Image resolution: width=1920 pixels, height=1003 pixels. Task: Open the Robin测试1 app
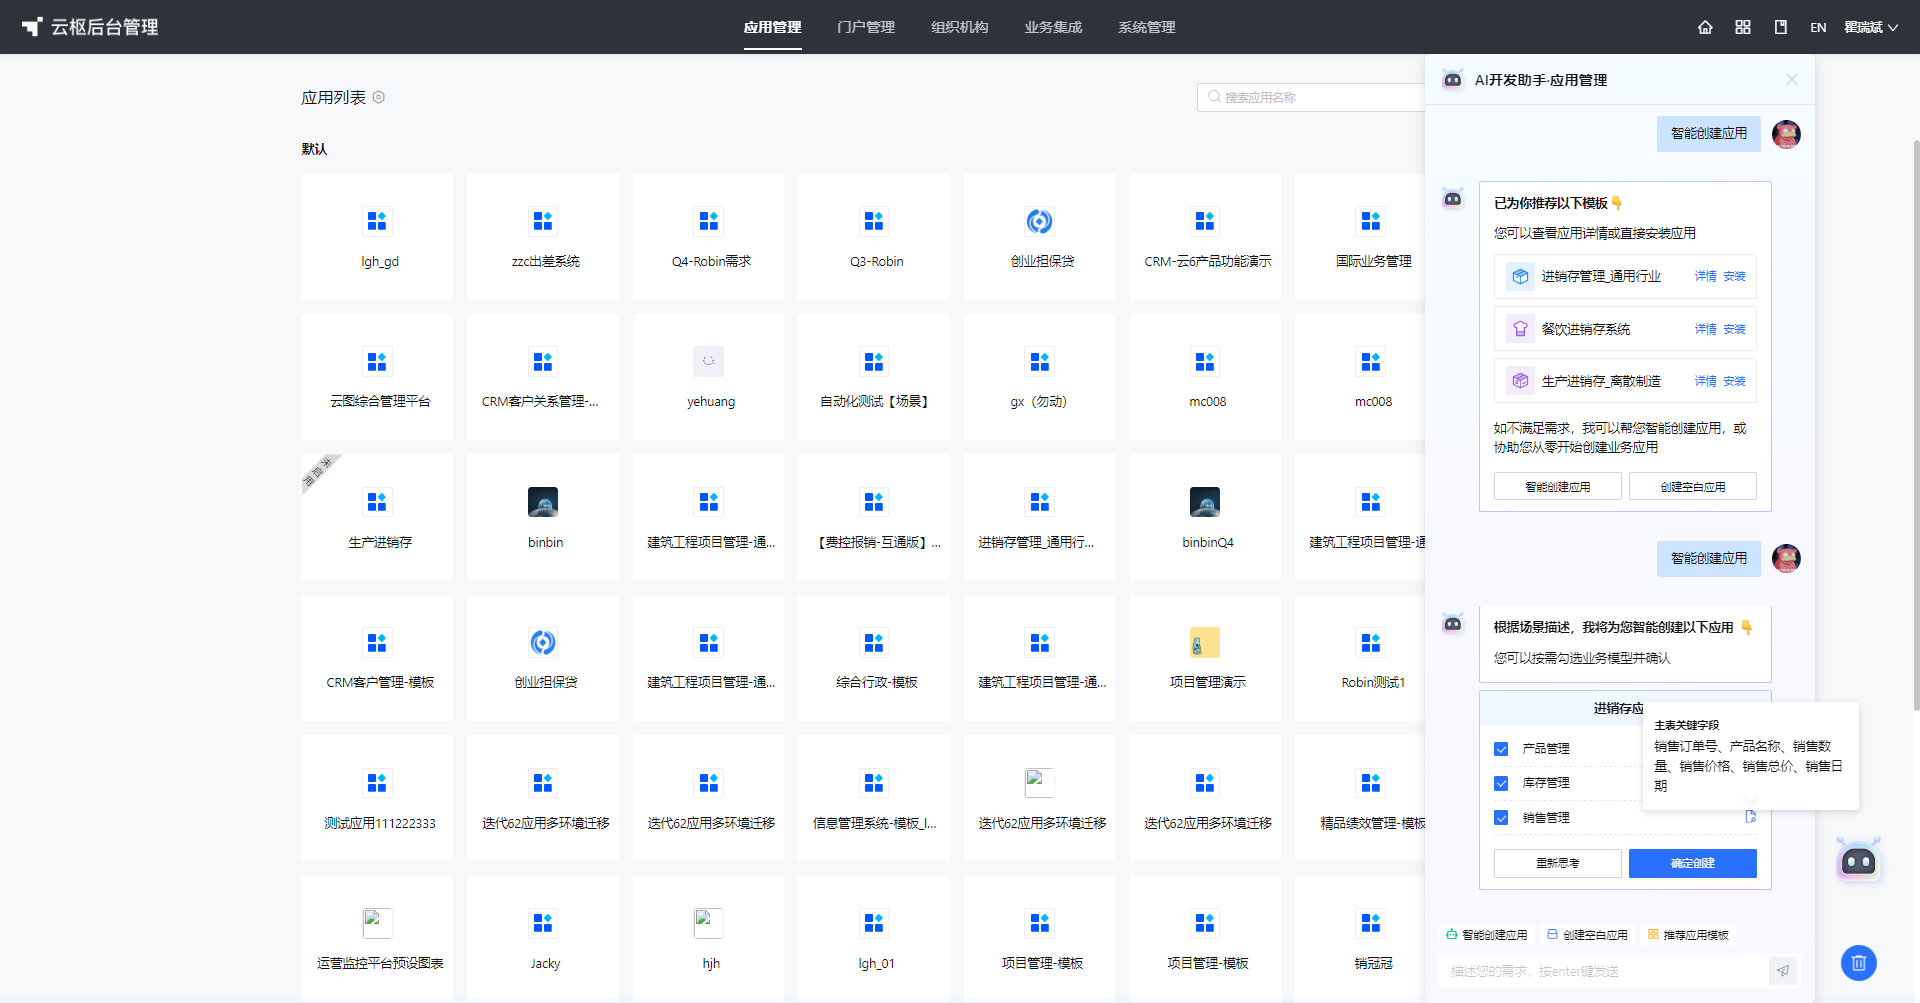1360,658
